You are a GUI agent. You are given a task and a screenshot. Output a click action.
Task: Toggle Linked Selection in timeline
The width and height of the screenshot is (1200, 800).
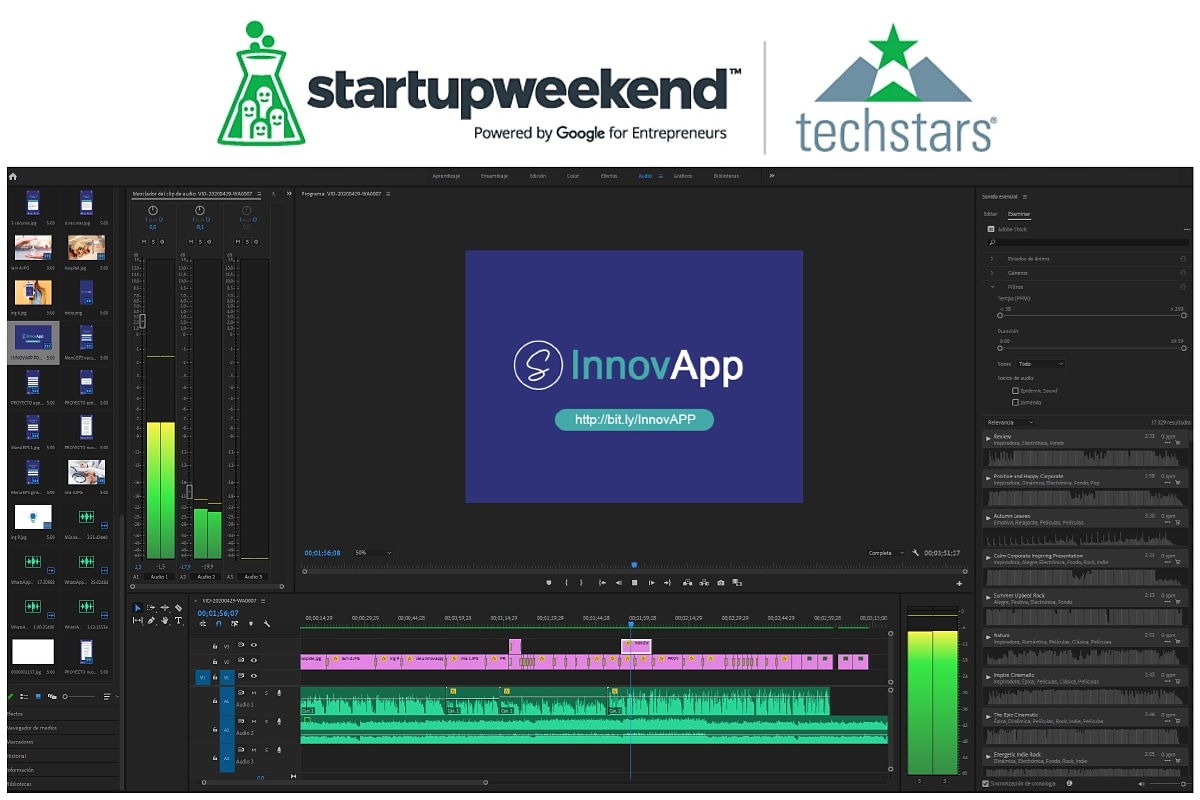coord(234,624)
